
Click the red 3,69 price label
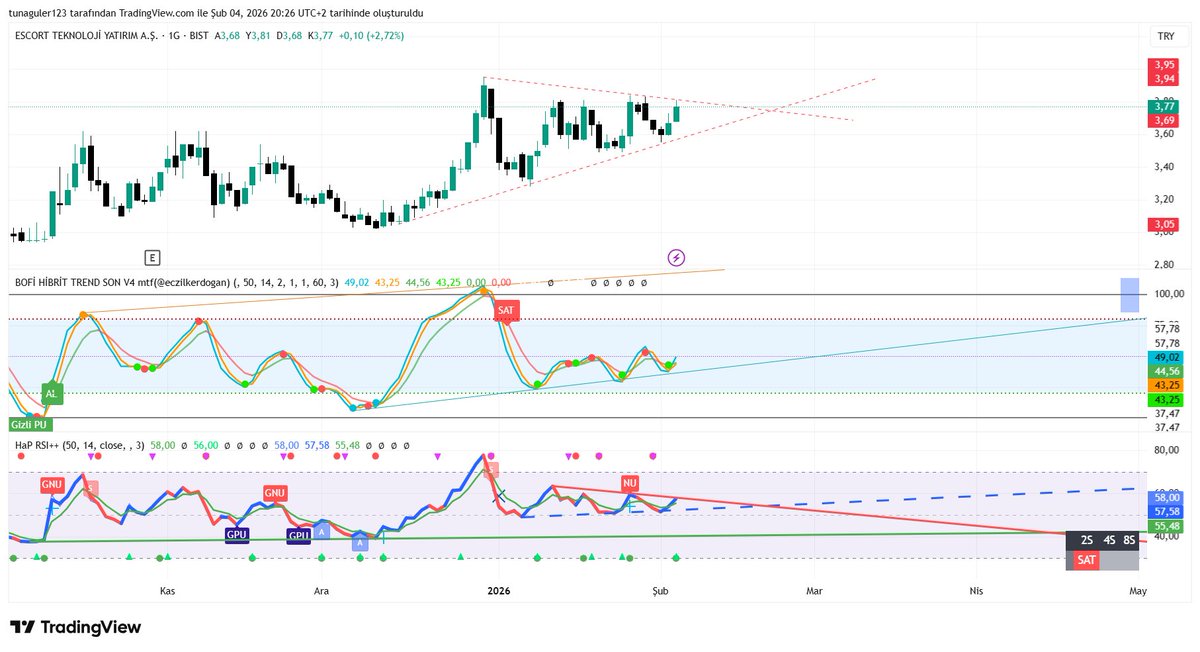pyautogui.click(x=1164, y=120)
